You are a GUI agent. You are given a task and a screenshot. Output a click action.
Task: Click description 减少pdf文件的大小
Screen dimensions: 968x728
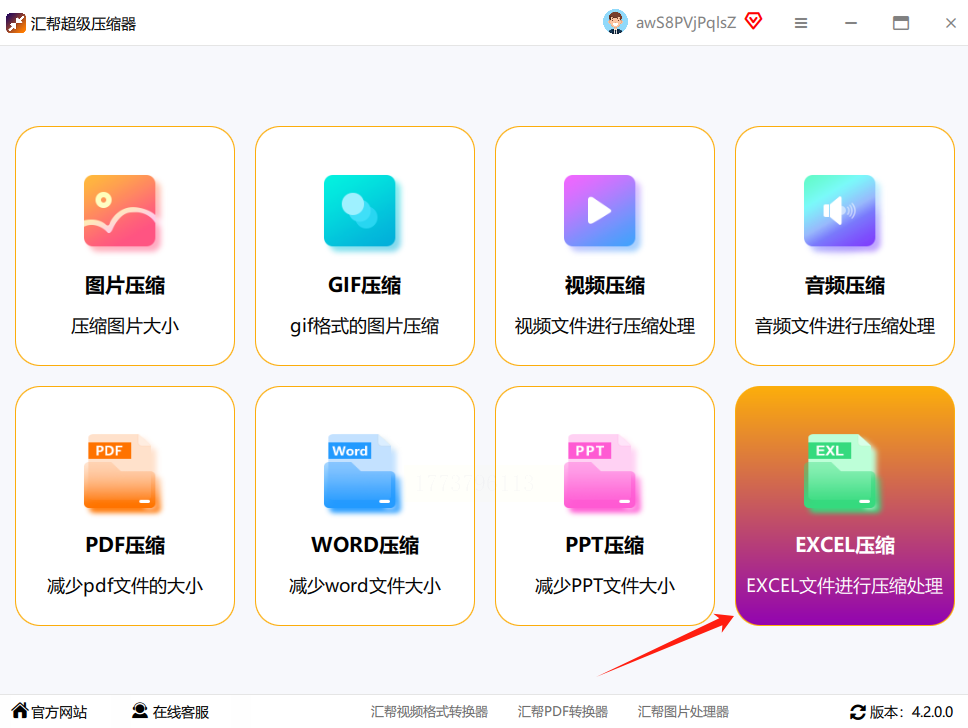[125, 585]
